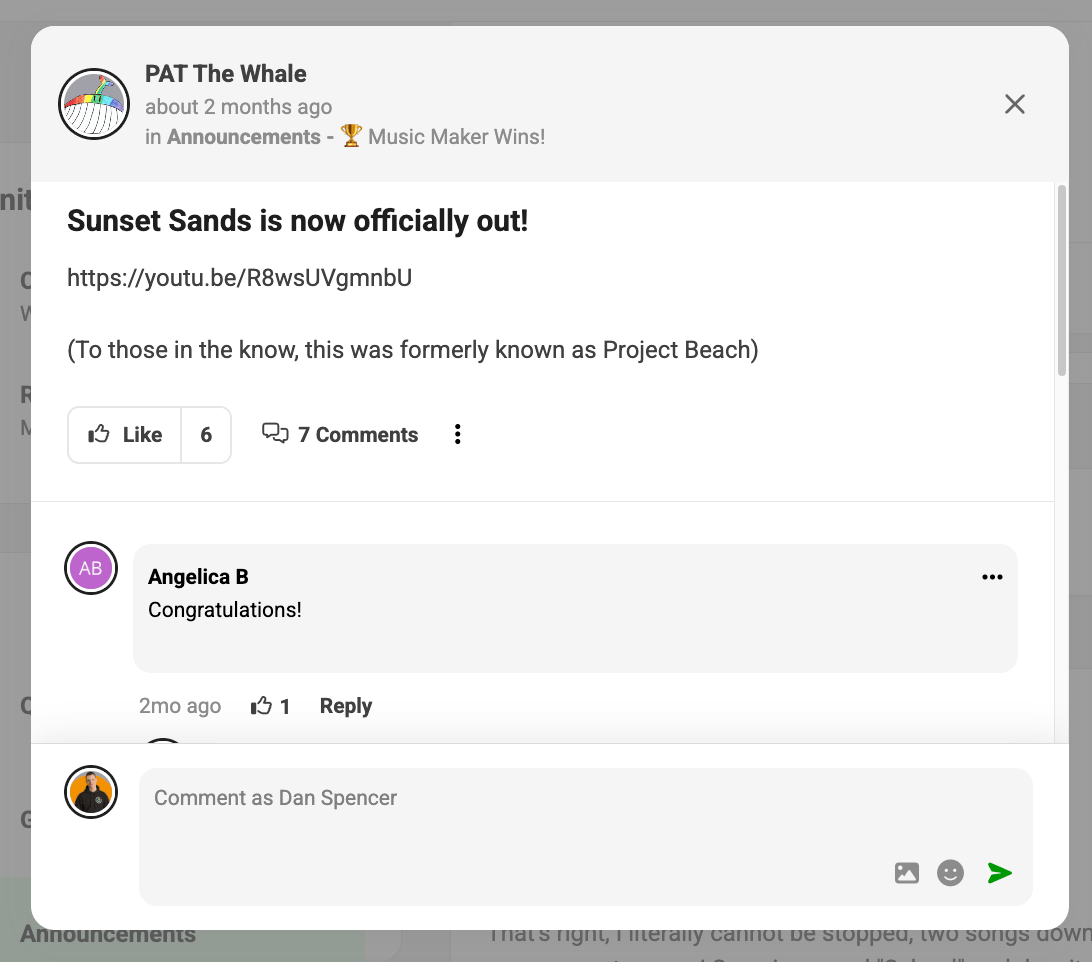The height and width of the screenshot is (962, 1092).
Task: Open post options three-dot menu
Action: click(457, 434)
